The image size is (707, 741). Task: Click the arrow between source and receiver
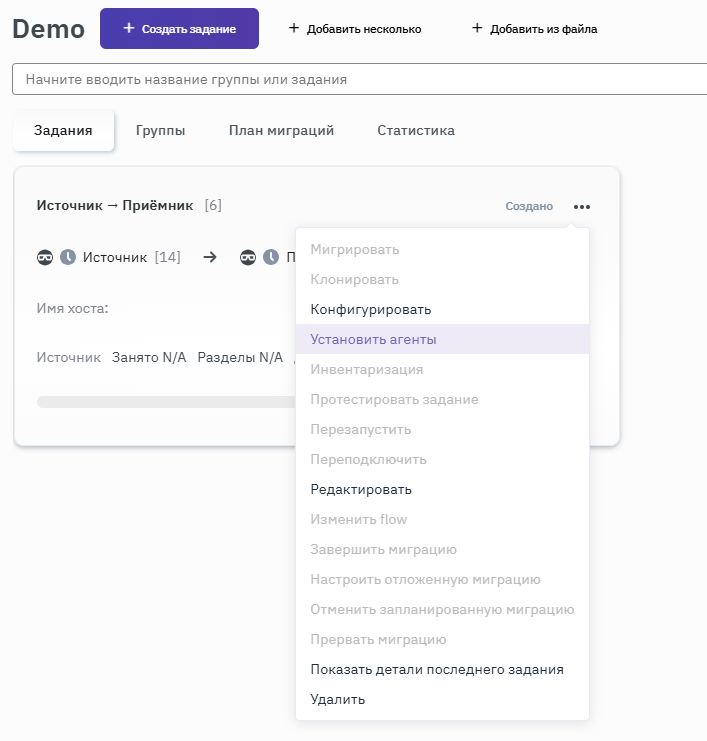(210, 257)
